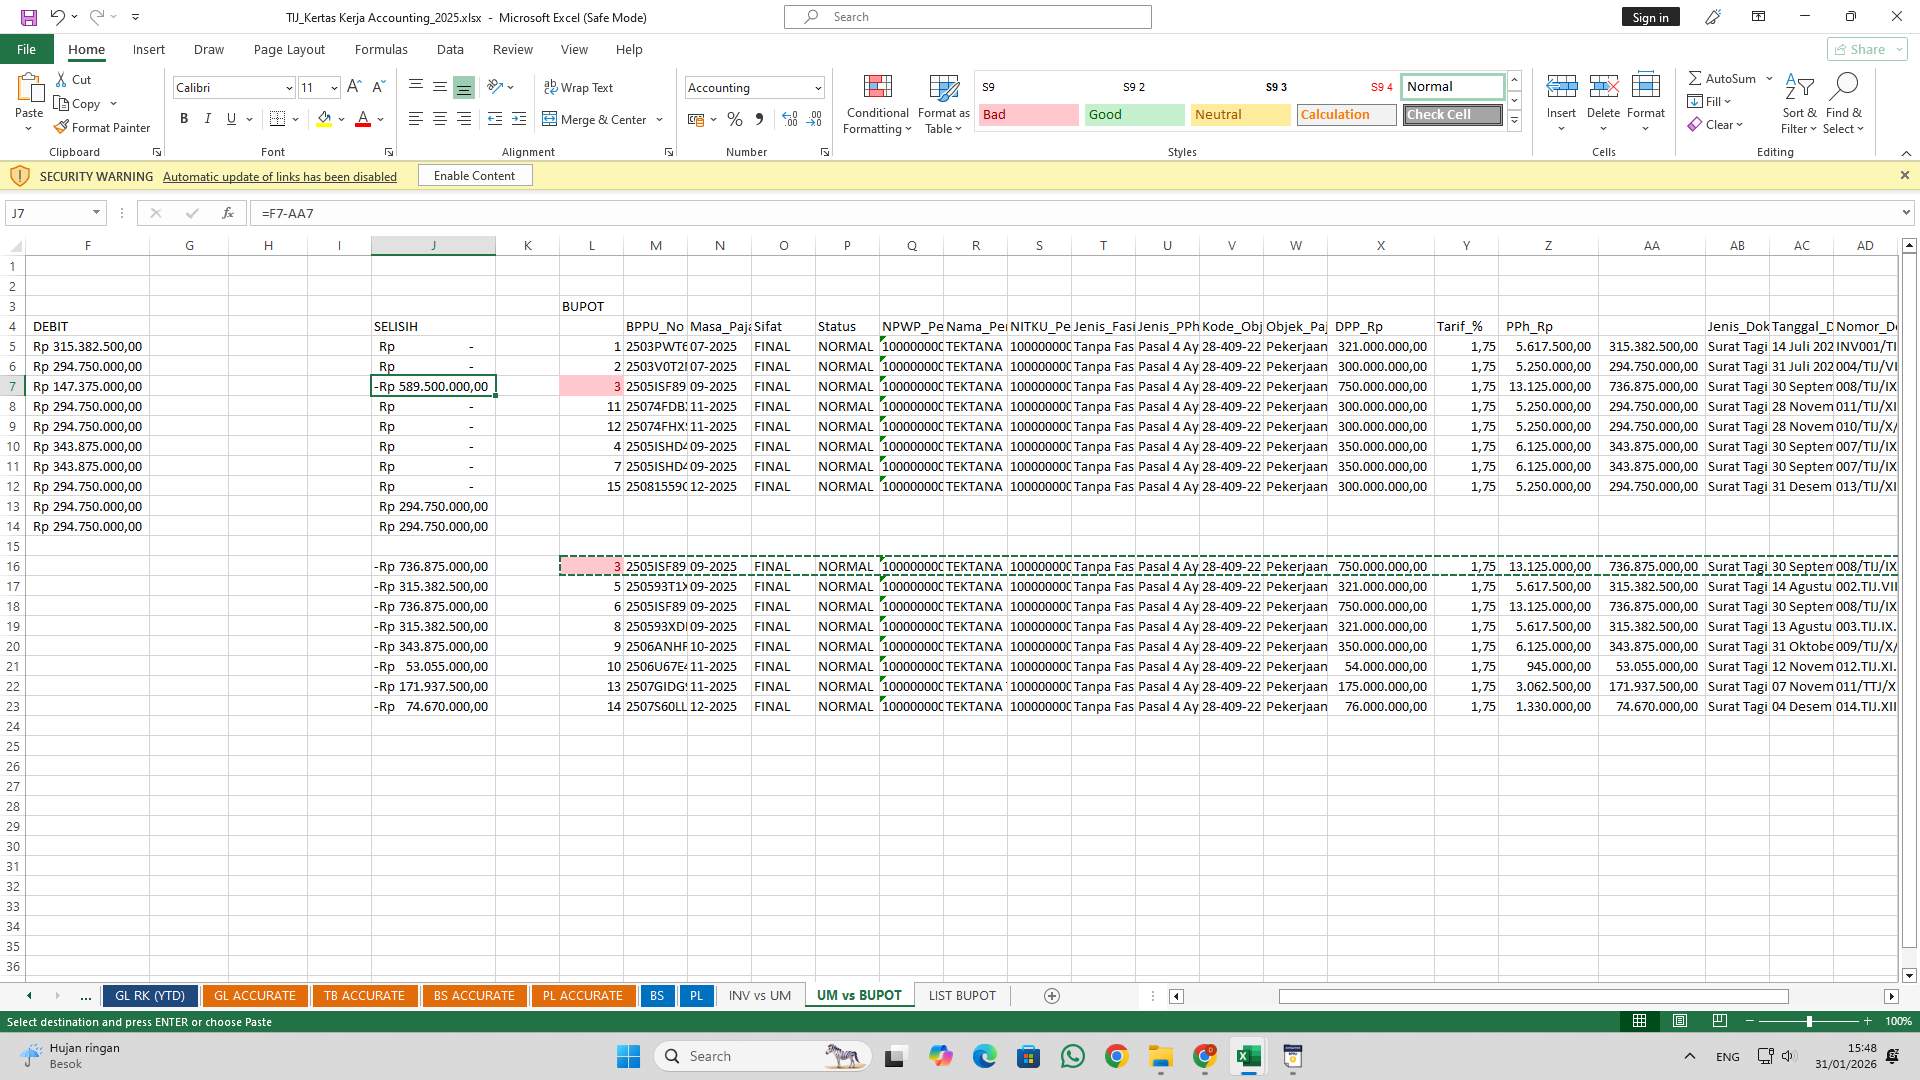Toggle bold formatting on the selection
Image resolution: width=1920 pixels, height=1080 pixels.
point(184,118)
